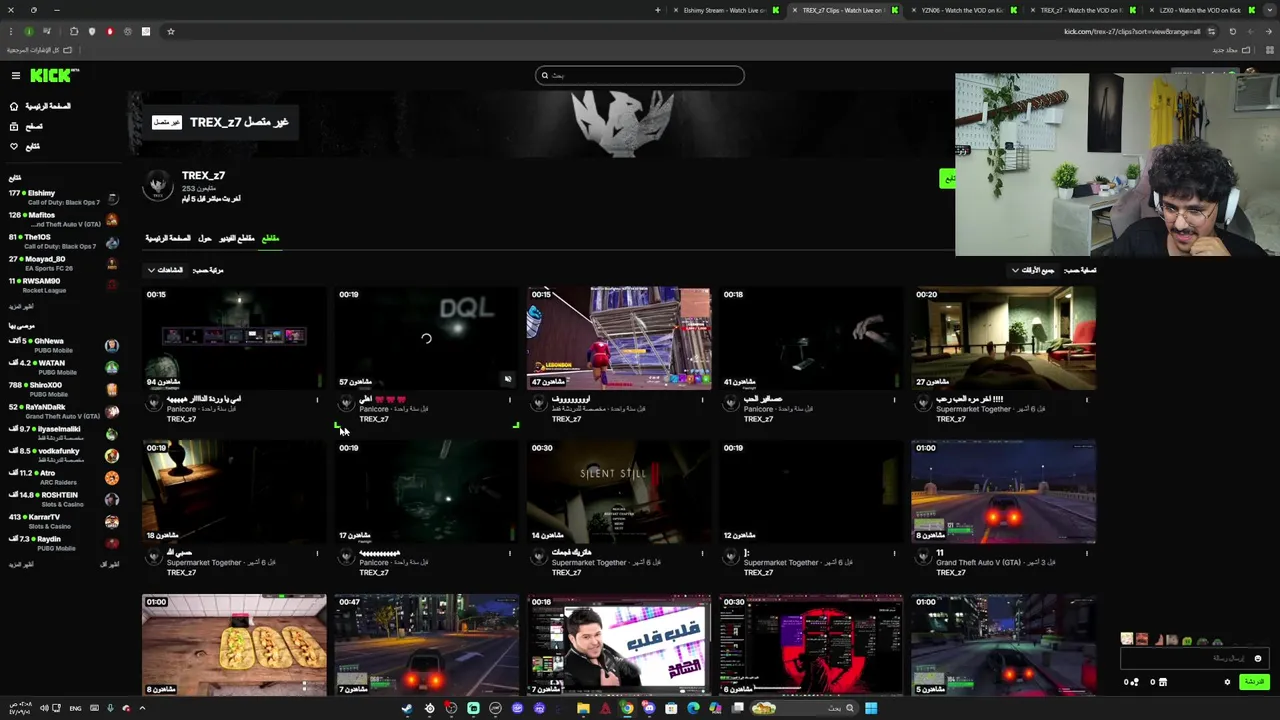Click ShiroX00 channel in sidebar
1280x720 pixels.
coord(63,389)
